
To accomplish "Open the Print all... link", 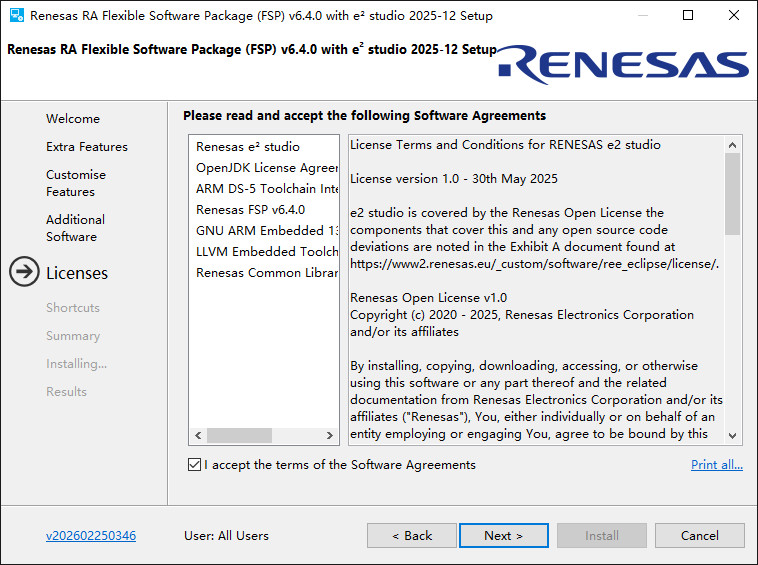I will 717,465.
